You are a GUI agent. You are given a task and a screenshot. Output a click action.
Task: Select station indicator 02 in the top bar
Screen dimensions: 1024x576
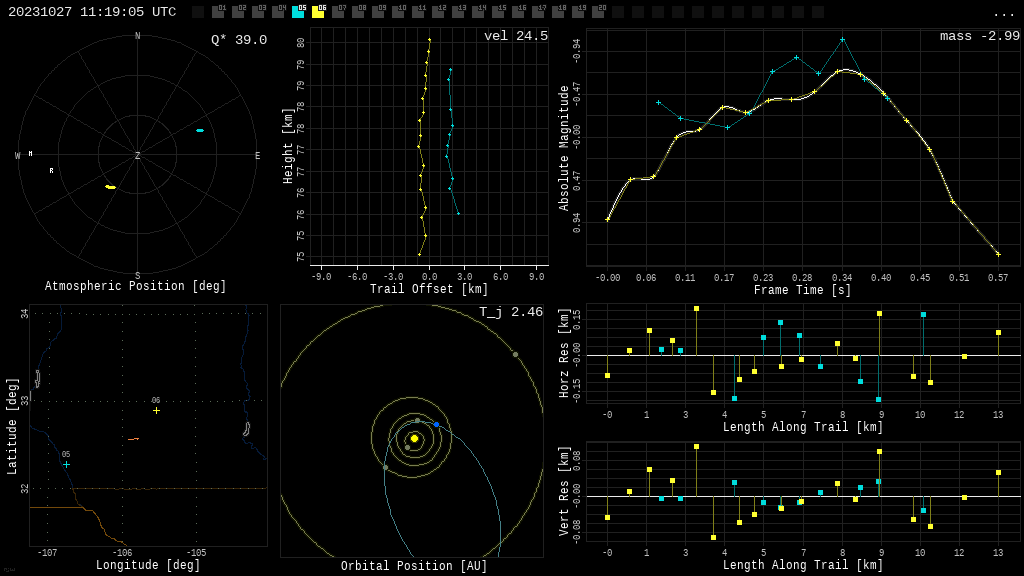point(238,12)
